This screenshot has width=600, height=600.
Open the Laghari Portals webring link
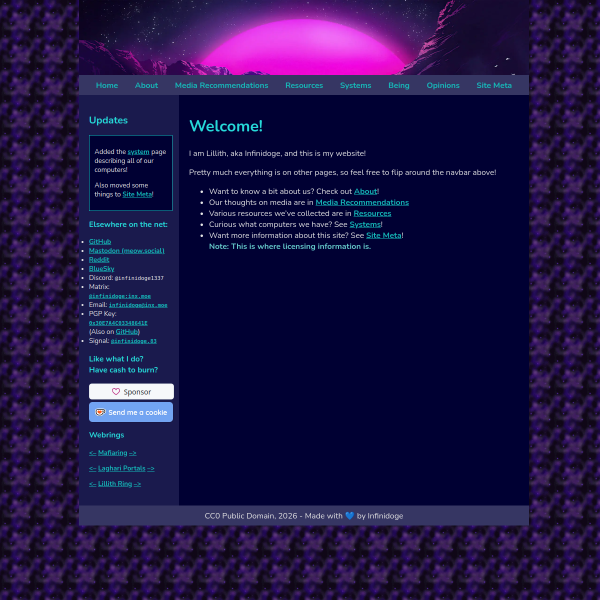122,468
